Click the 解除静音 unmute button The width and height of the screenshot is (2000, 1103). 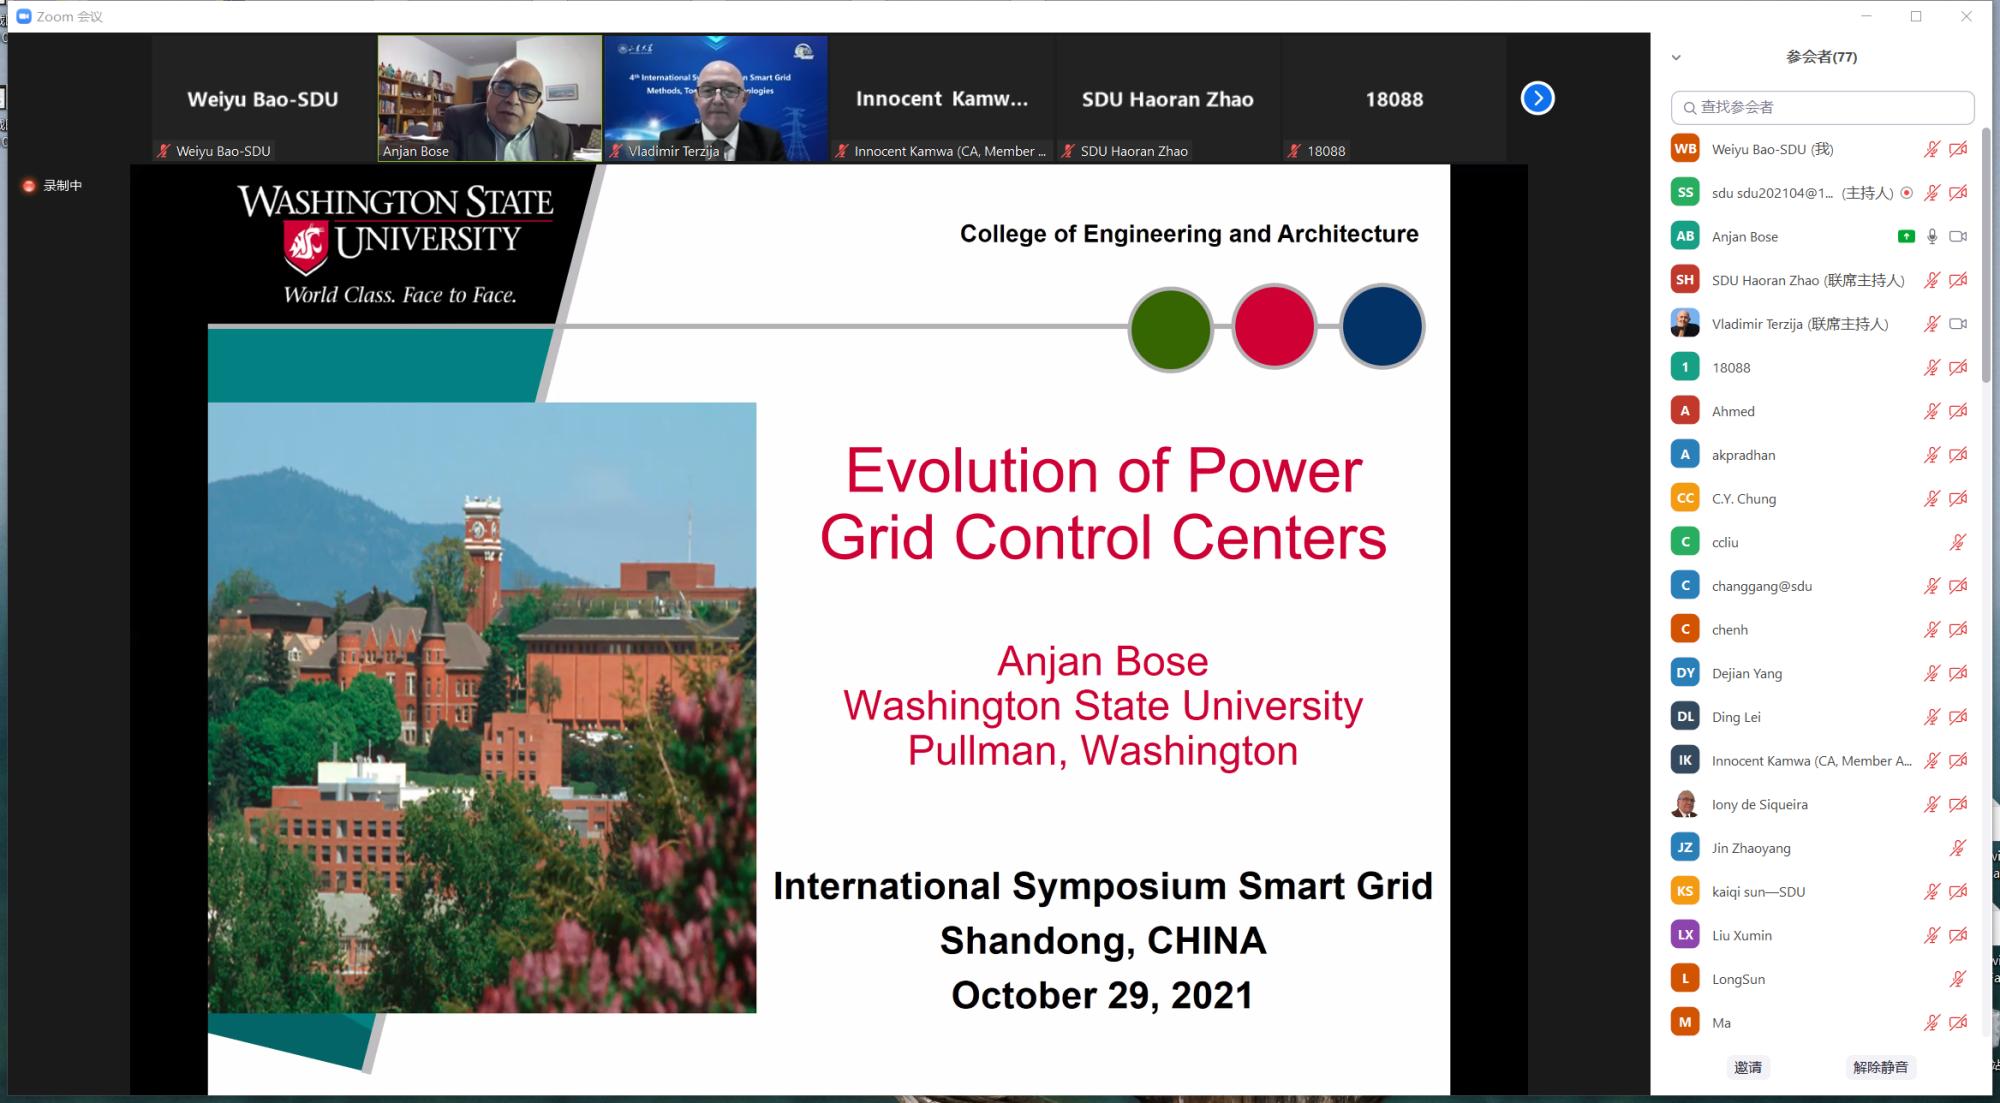1879,1067
